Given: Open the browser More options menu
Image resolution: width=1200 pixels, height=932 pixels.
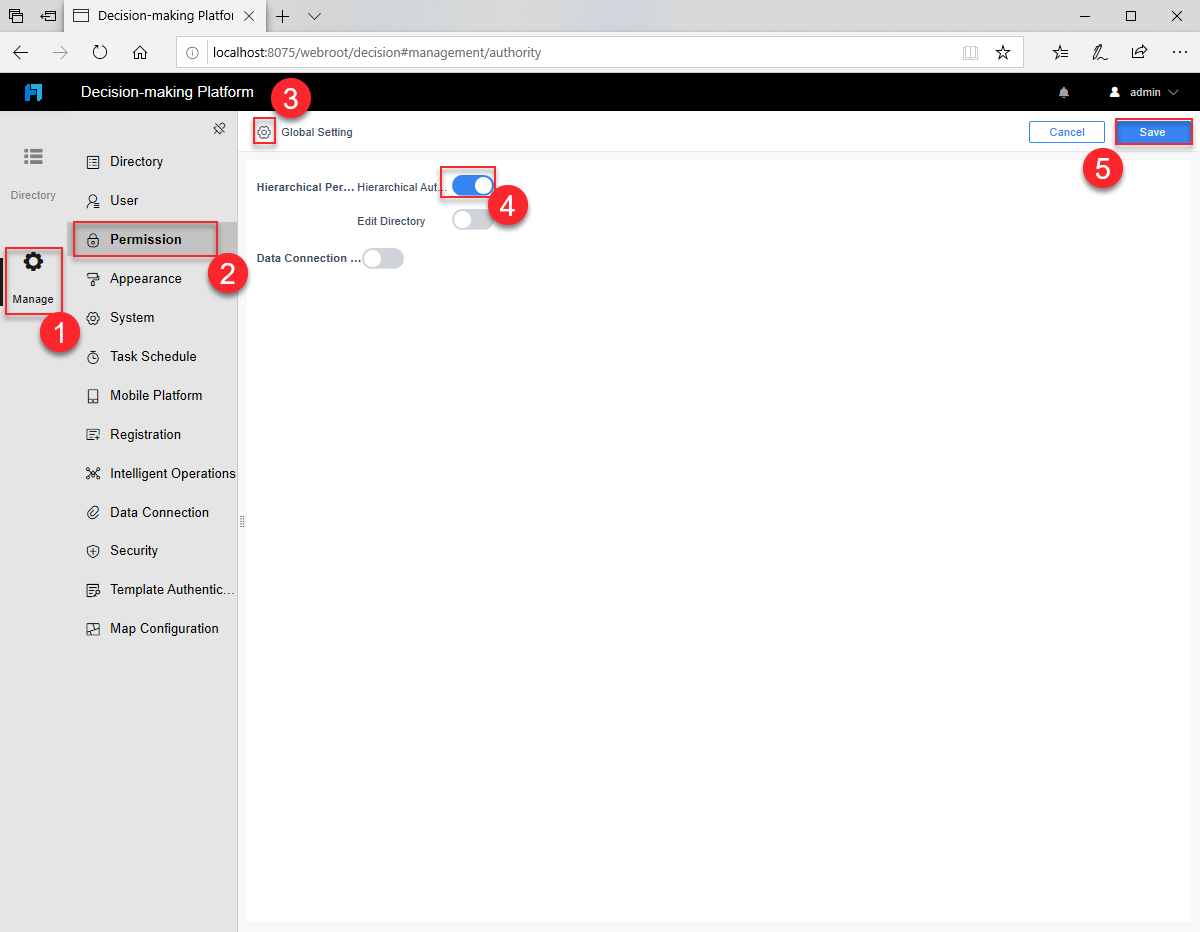Looking at the screenshot, I should pos(1179,52).
